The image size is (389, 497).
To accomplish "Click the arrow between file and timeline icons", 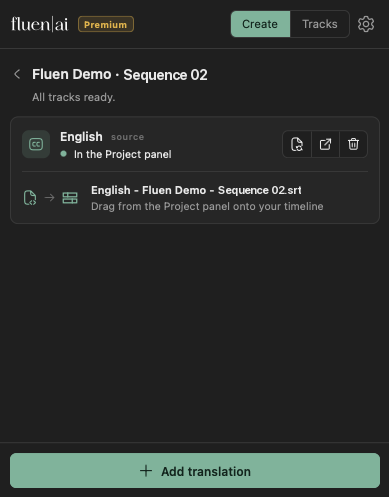I will tap(50, 198).
